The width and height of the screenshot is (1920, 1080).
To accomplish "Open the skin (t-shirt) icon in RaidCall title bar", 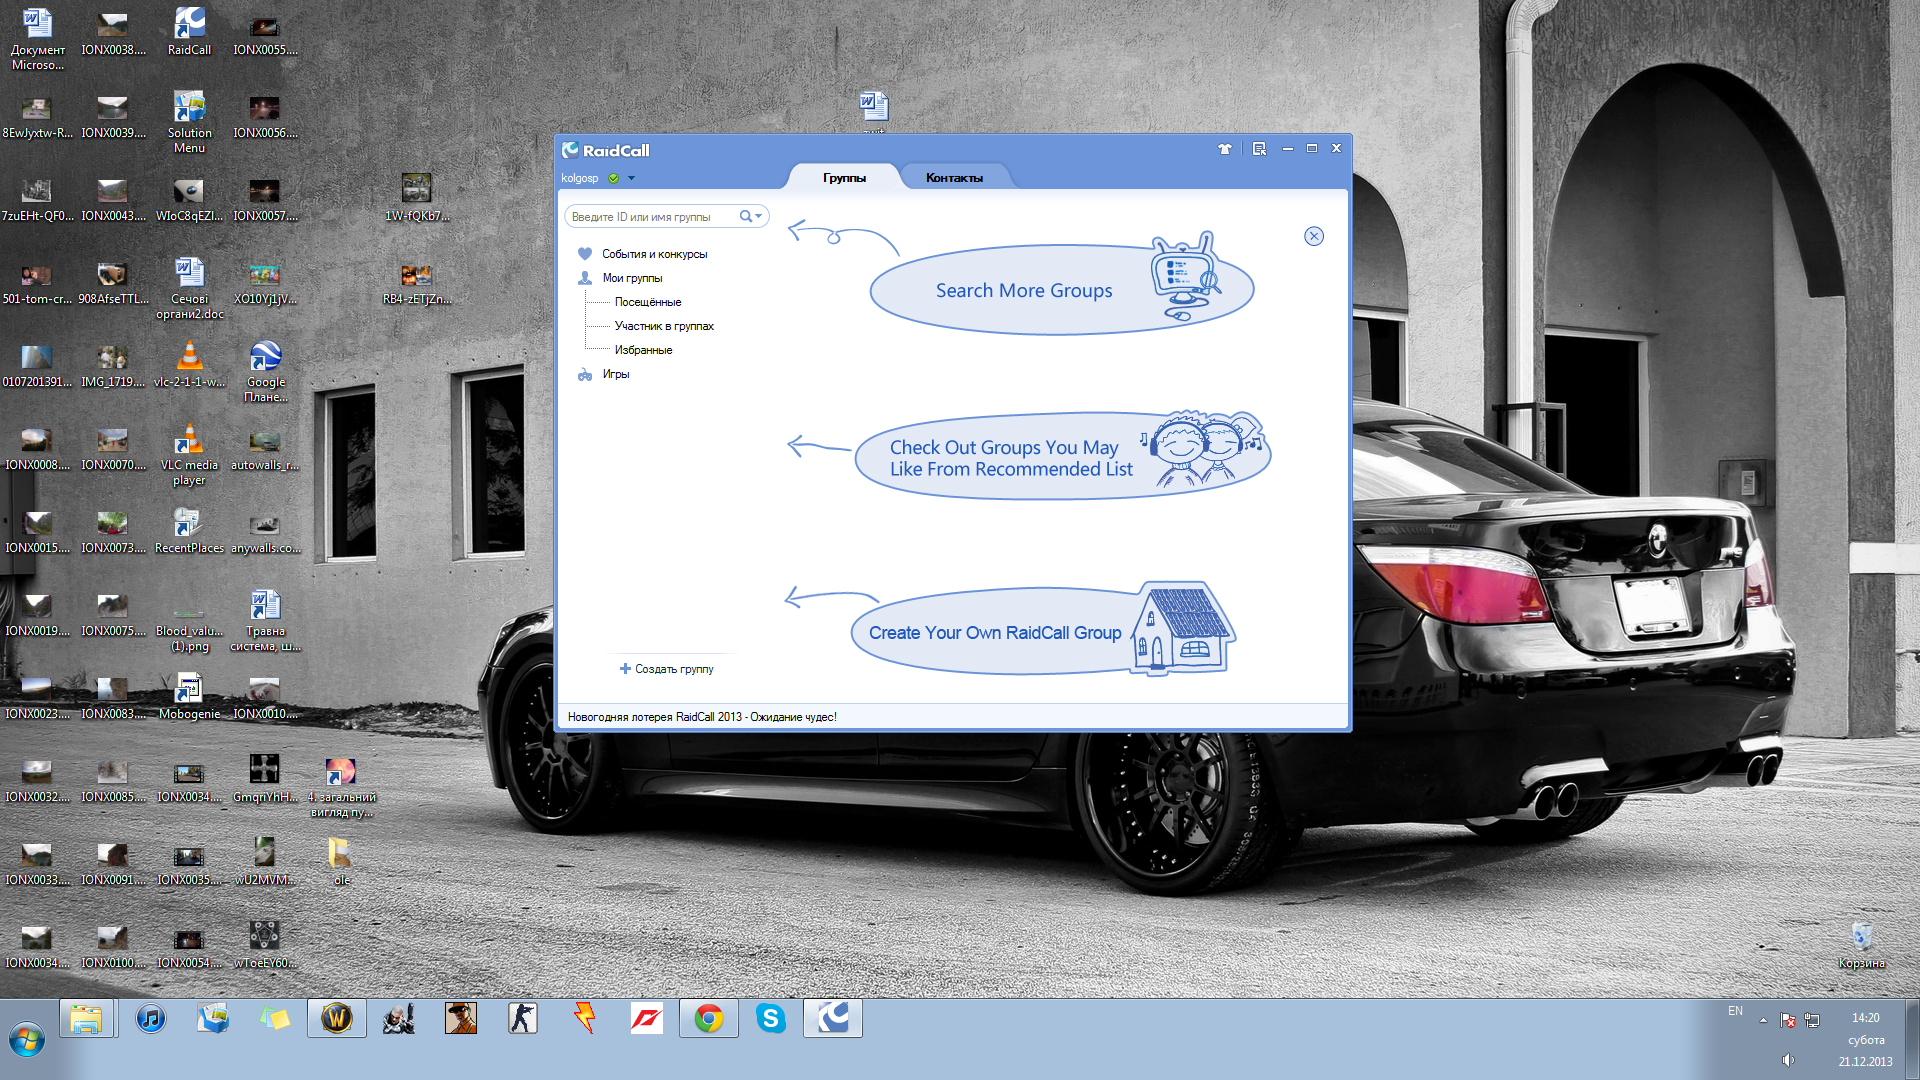I will coord(1225,149).
